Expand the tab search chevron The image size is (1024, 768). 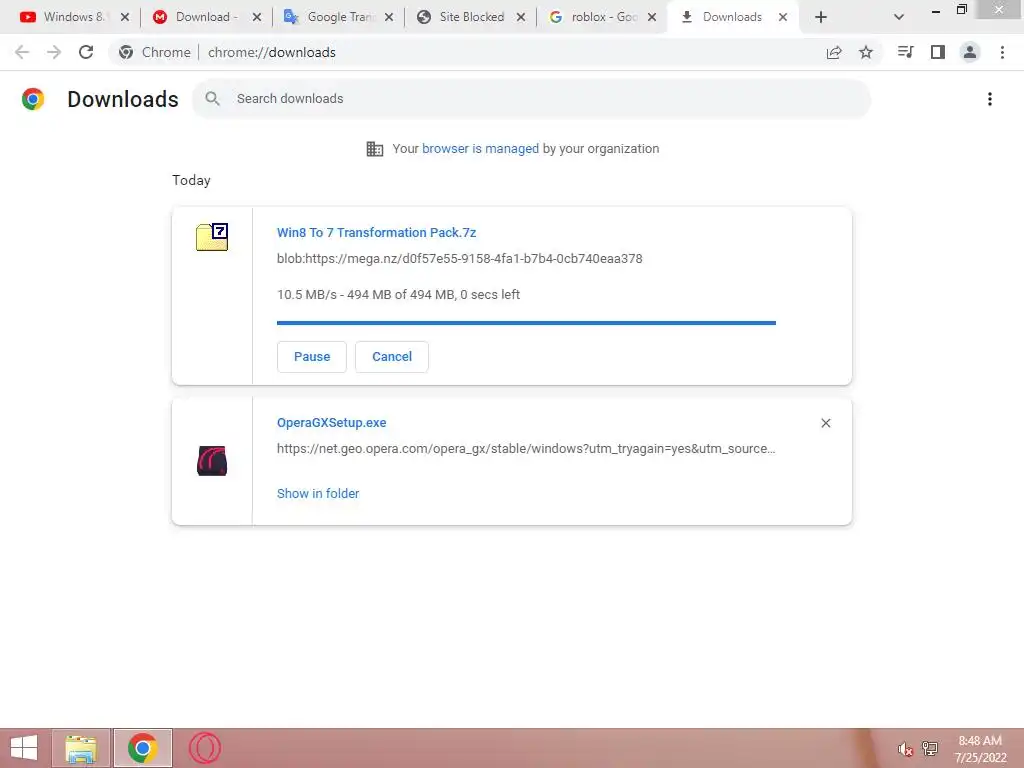pos(899,17)
